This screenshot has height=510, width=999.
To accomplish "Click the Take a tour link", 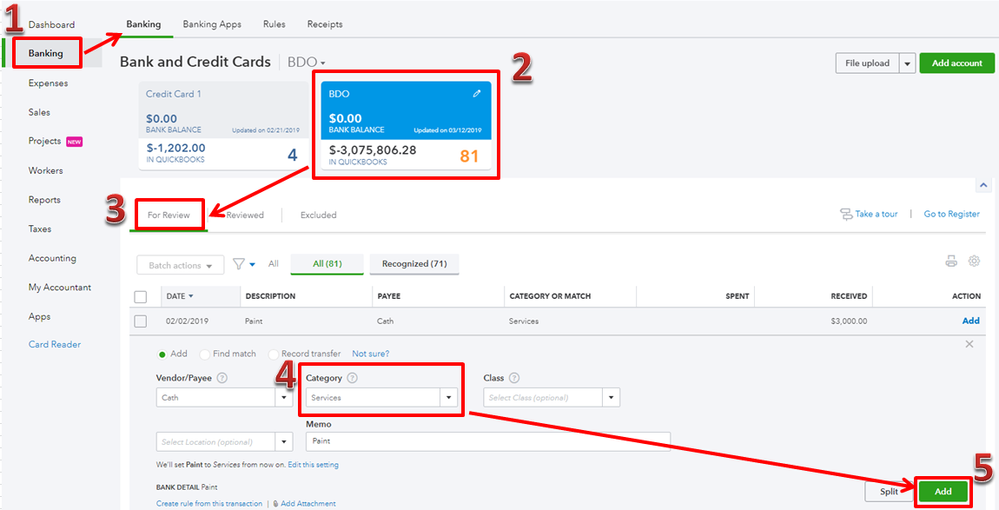I will [x=869, y=214].
